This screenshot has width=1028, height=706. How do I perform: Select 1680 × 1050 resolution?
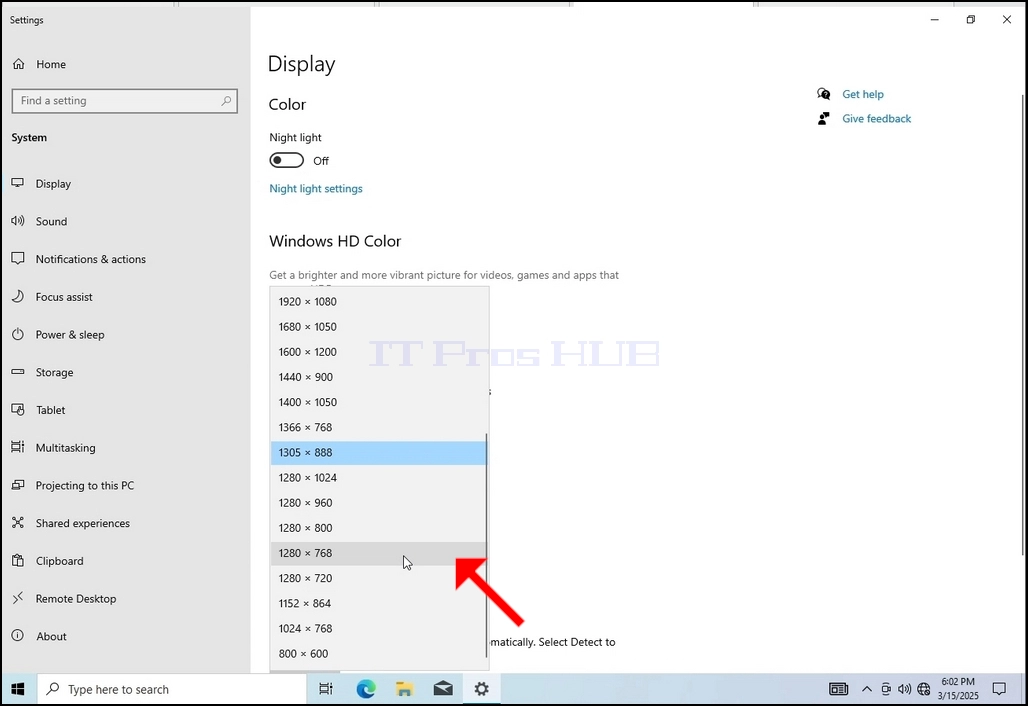tap(379, 326)
